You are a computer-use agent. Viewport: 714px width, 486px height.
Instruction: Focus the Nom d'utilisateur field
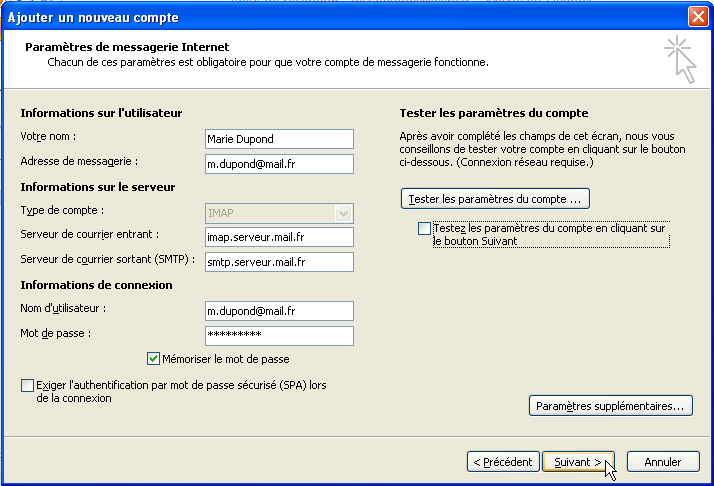tap(279, 311)
